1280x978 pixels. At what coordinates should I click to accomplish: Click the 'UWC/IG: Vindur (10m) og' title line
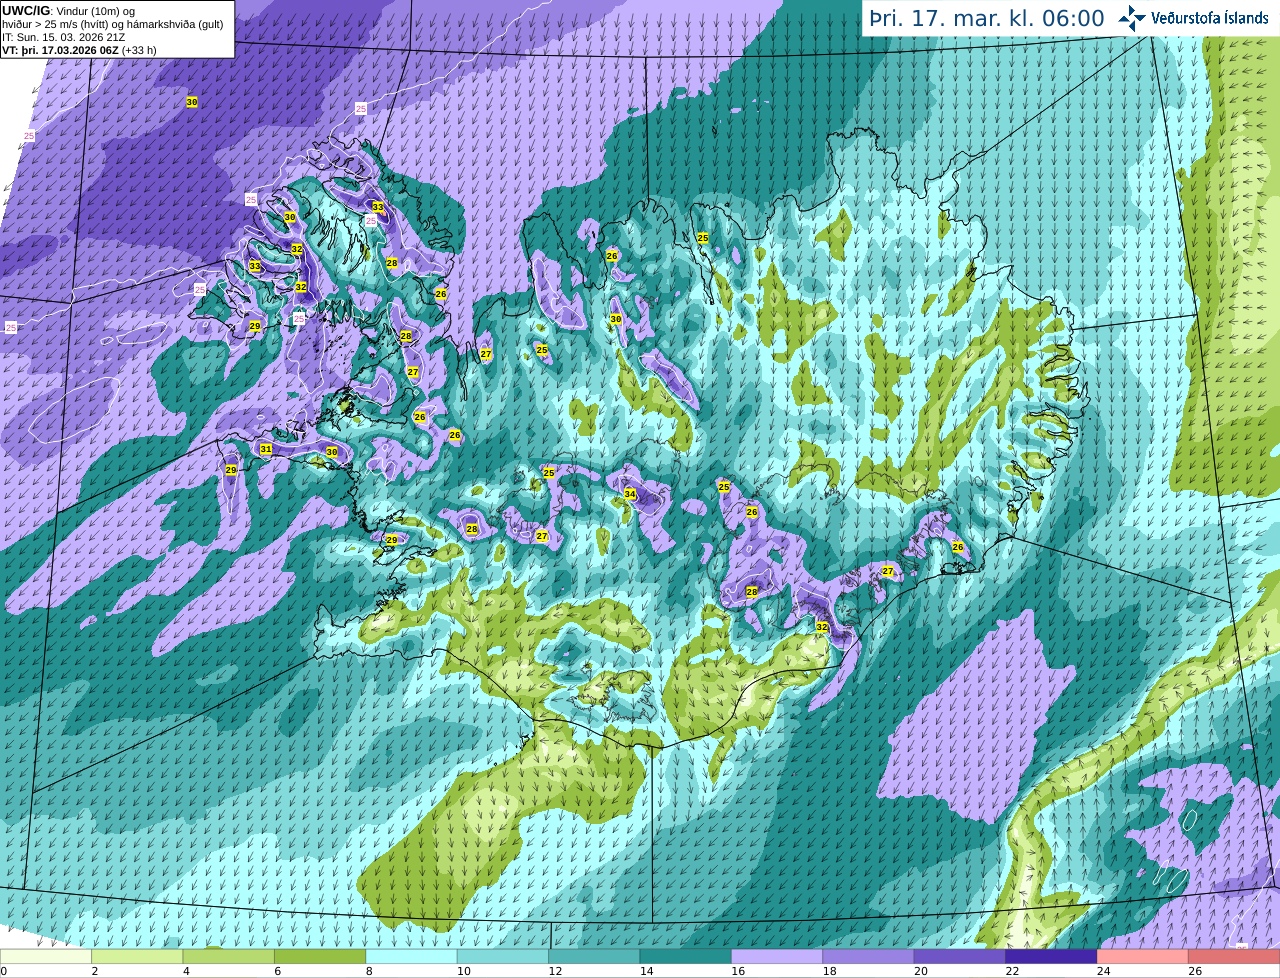(x=69, y=10)
